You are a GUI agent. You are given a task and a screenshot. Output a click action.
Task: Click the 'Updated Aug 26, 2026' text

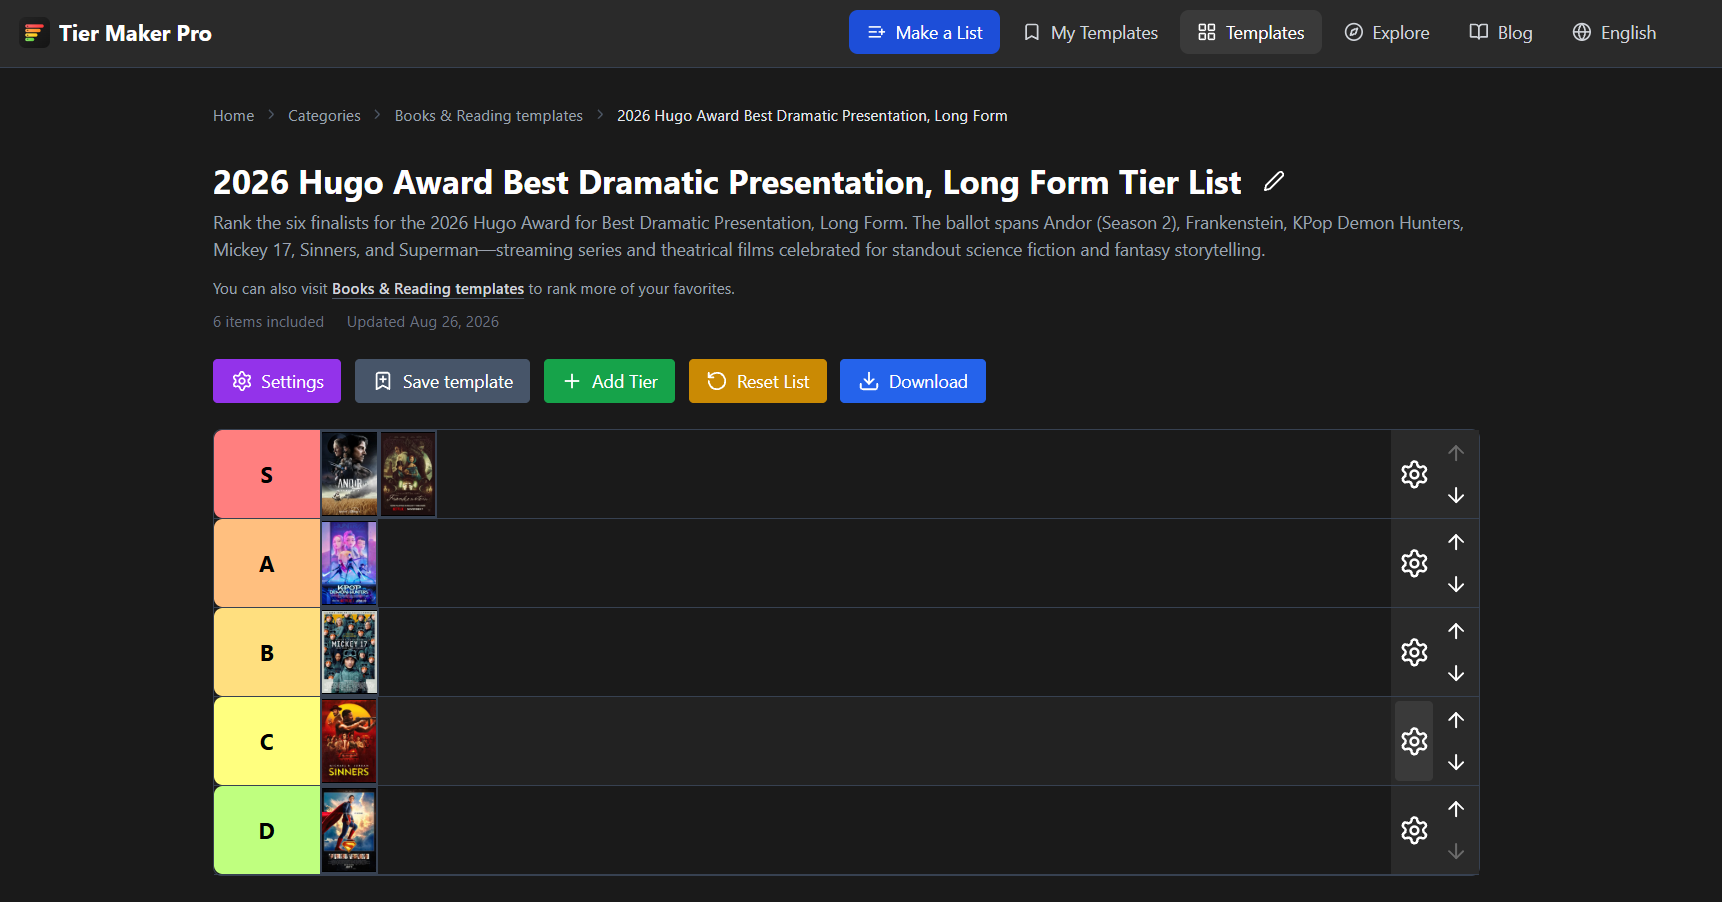pyautogui.click(x=422, y=322)
